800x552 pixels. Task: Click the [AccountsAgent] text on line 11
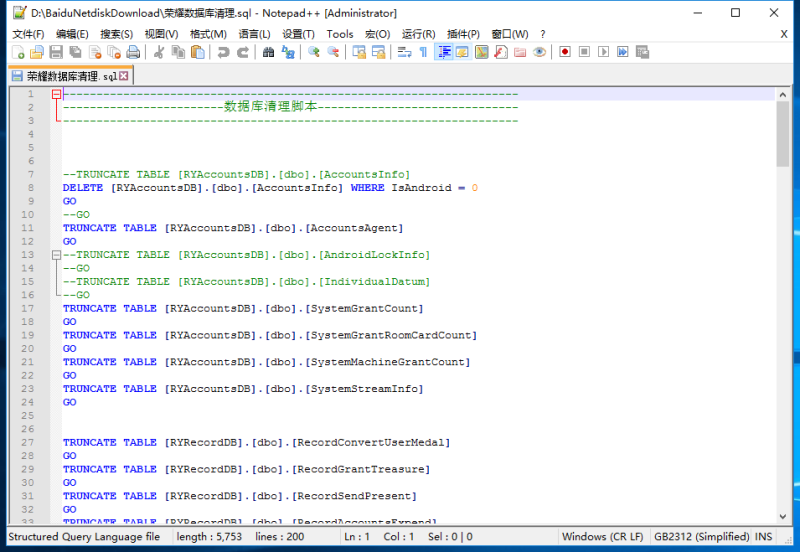[354, 228]
